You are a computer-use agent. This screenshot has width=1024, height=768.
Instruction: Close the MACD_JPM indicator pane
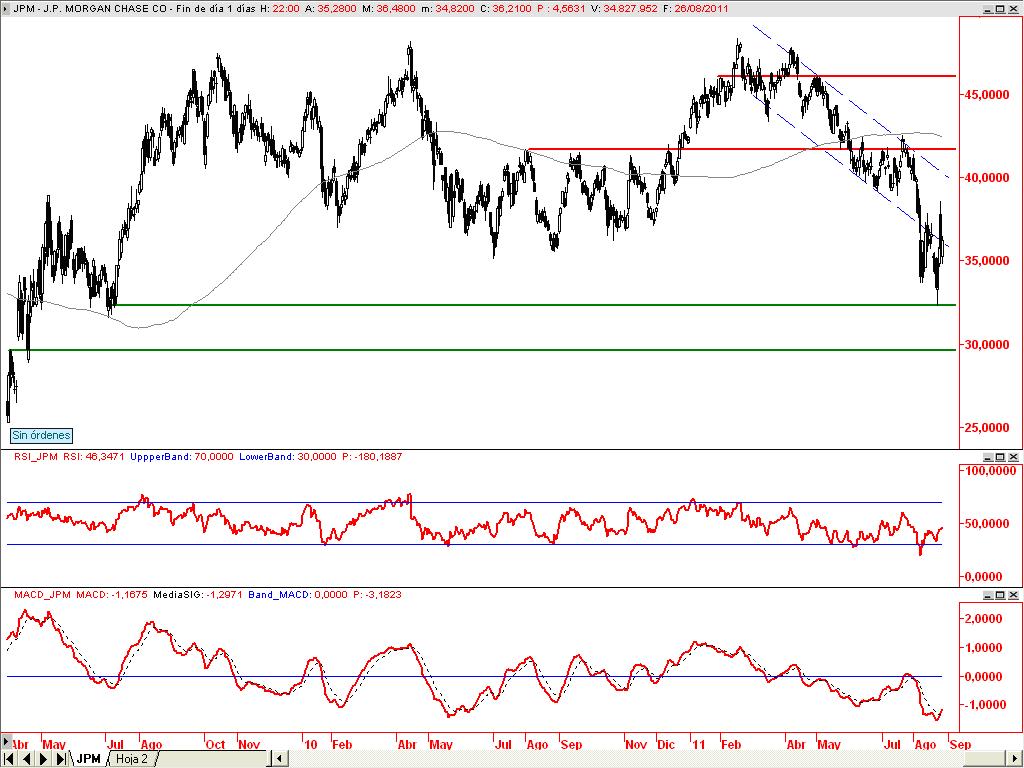point(1014,595)
